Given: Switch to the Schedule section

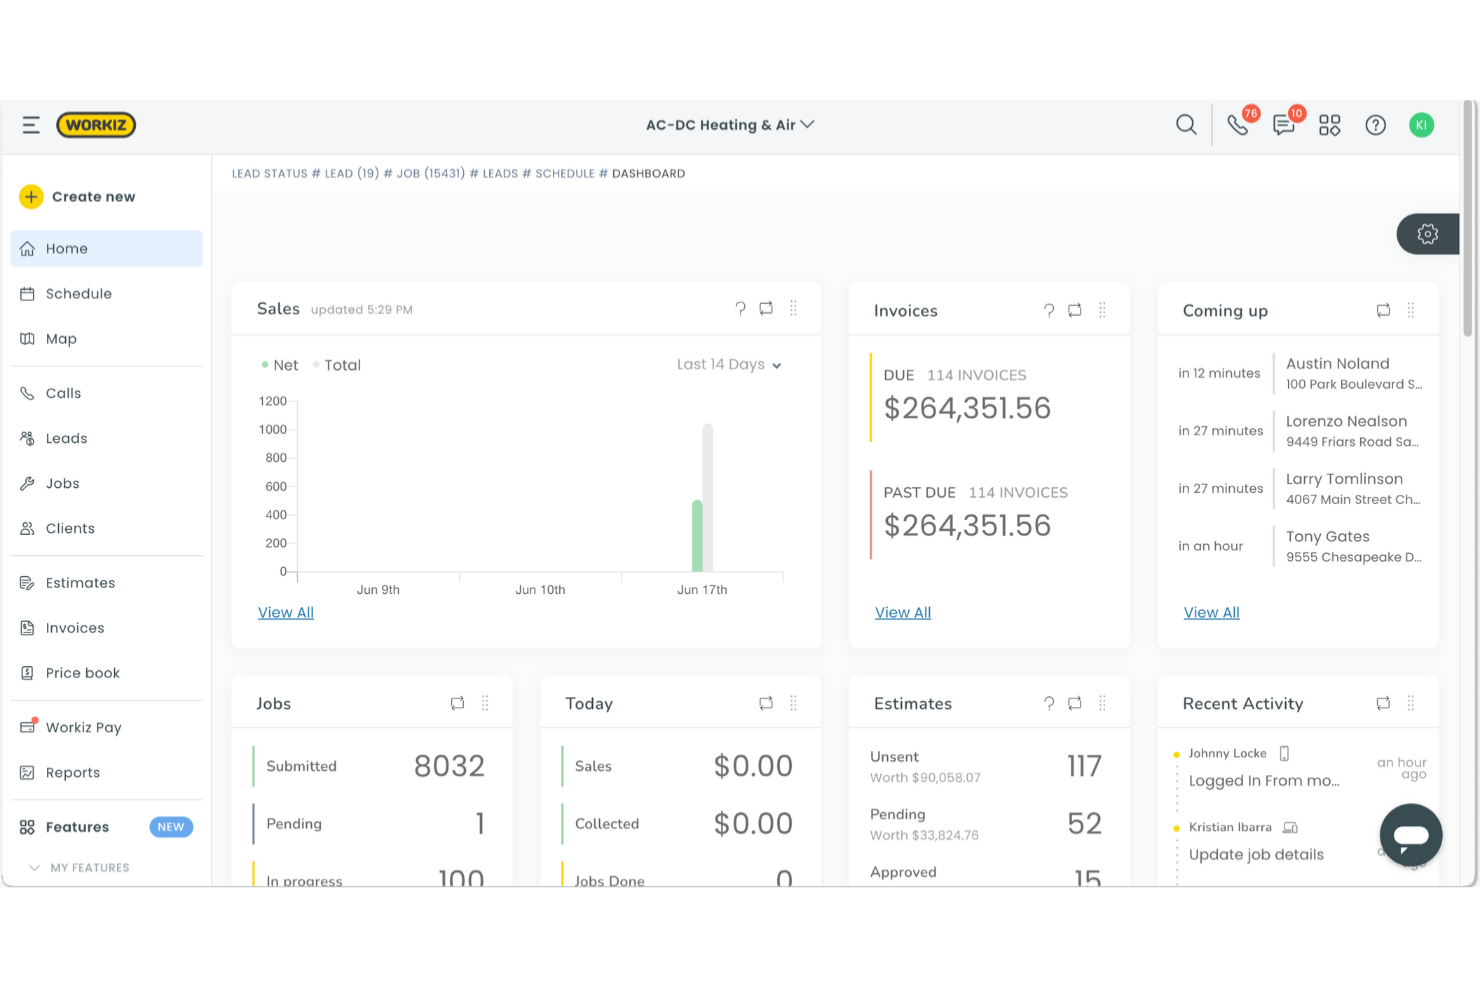Looking at the screenshot, I should (x=79, y=293).
